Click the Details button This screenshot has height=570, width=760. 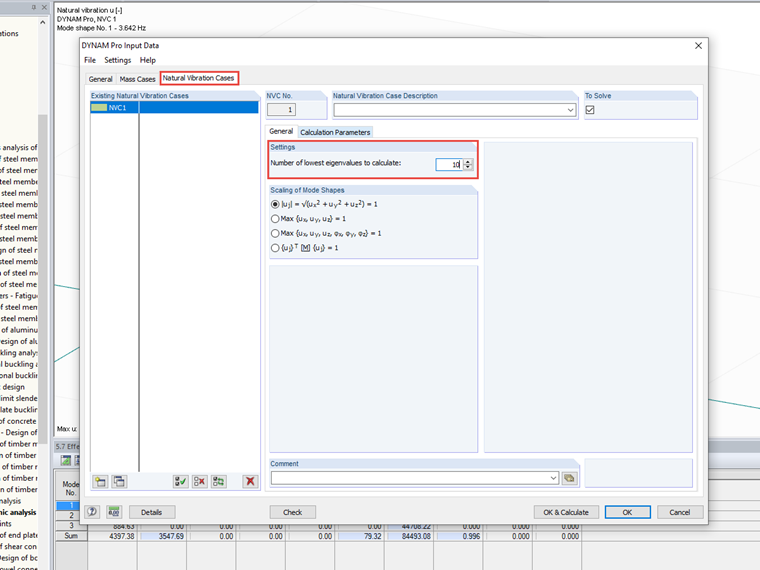(x=152, y=512)
